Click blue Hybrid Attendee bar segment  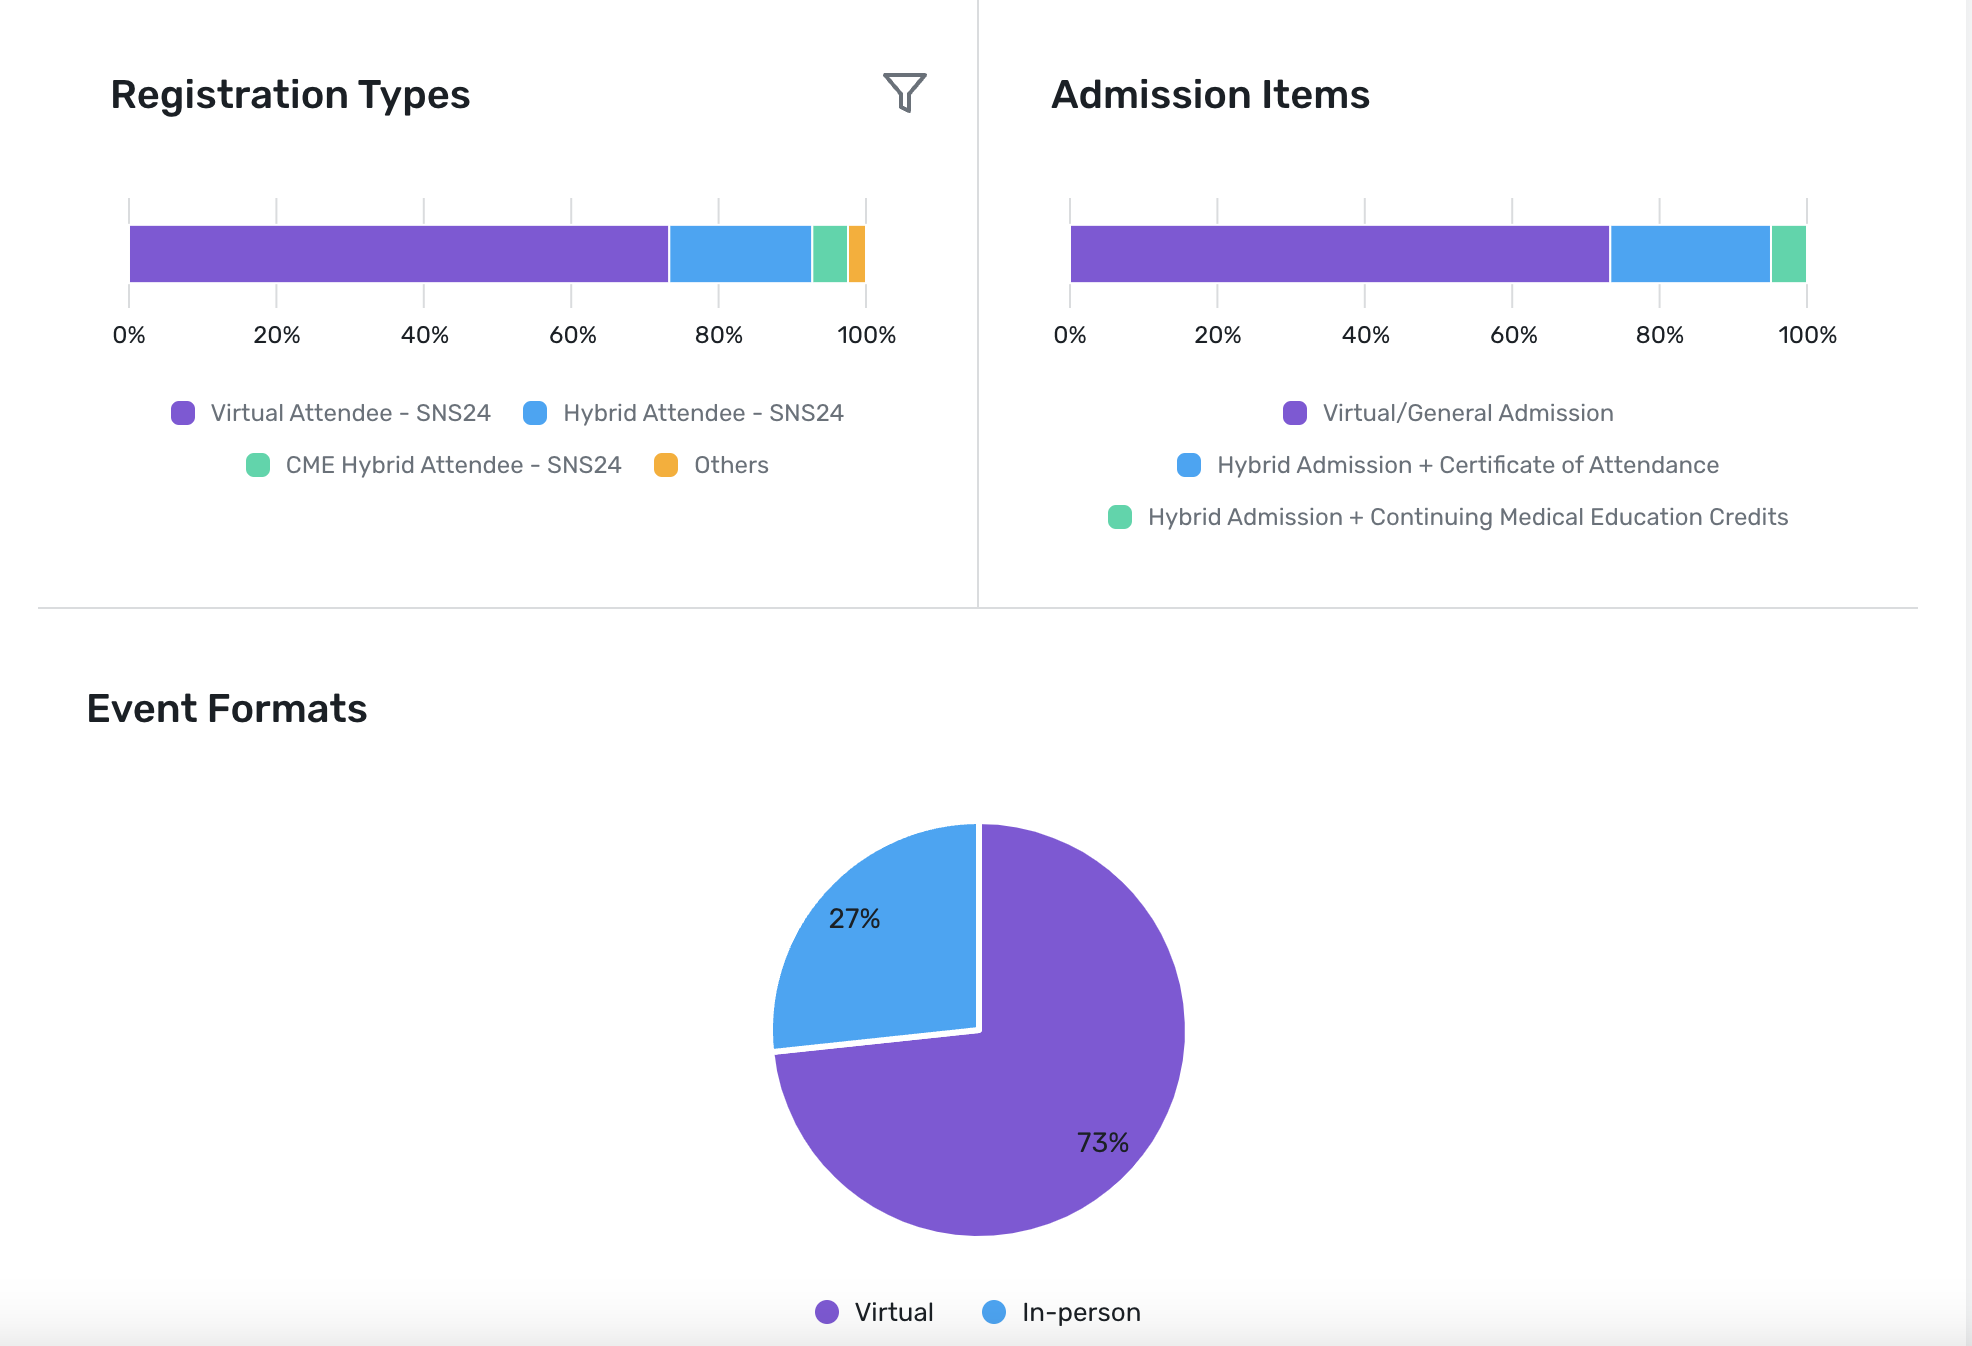[x=740, y=254]
